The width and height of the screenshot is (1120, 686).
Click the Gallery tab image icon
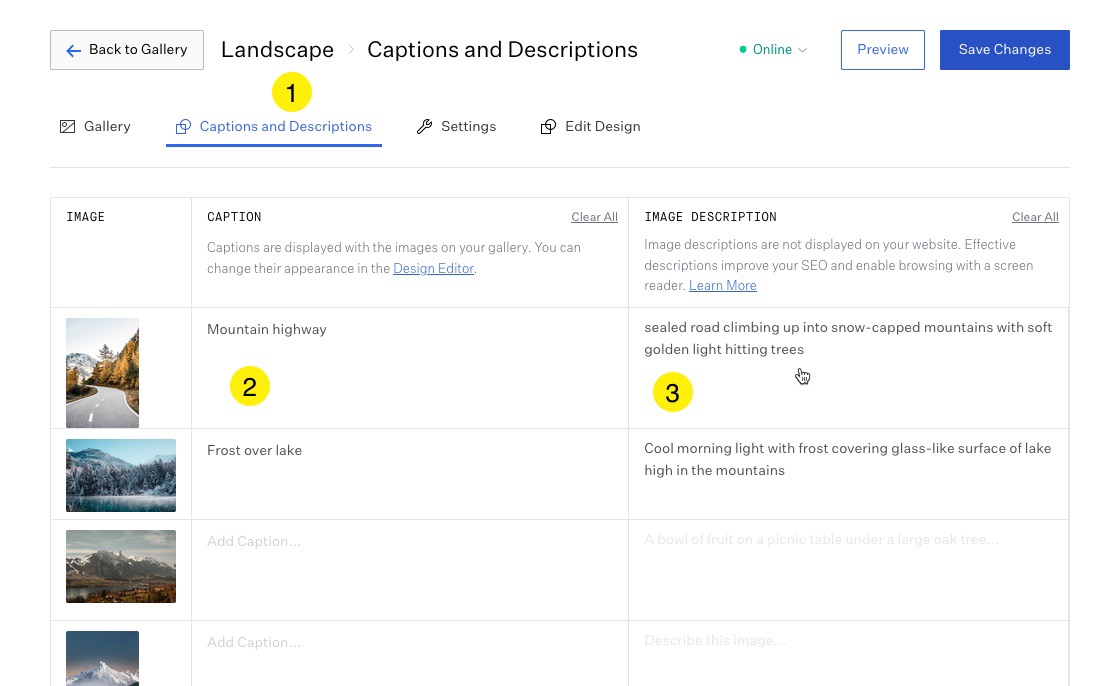(68, 127)
